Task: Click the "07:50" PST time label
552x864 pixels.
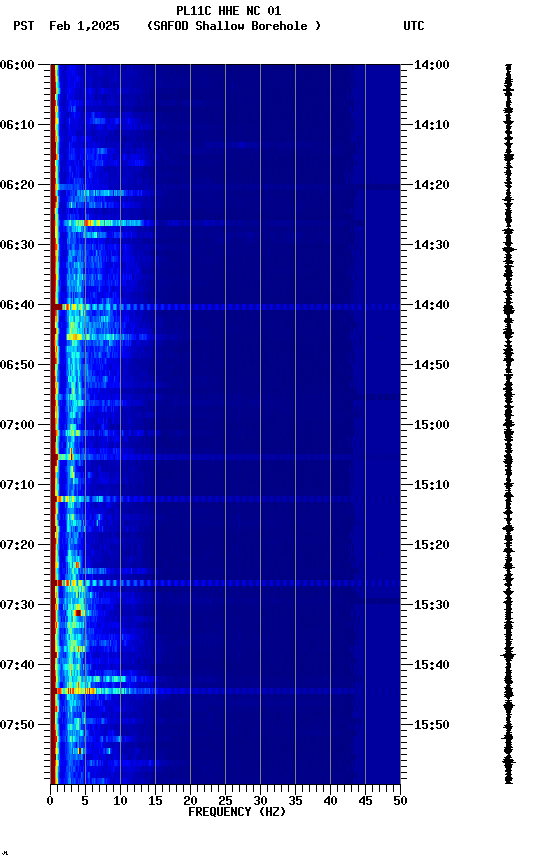Action: pos(17,725)
